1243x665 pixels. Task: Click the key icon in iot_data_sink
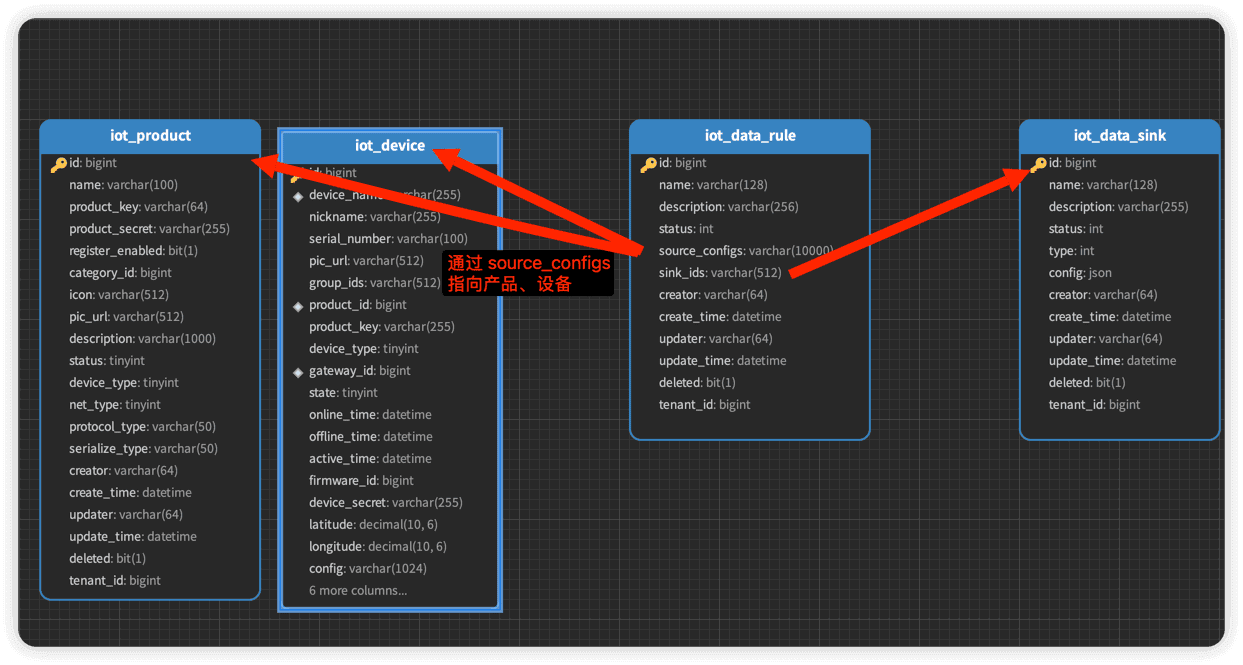pos(1039,164)
